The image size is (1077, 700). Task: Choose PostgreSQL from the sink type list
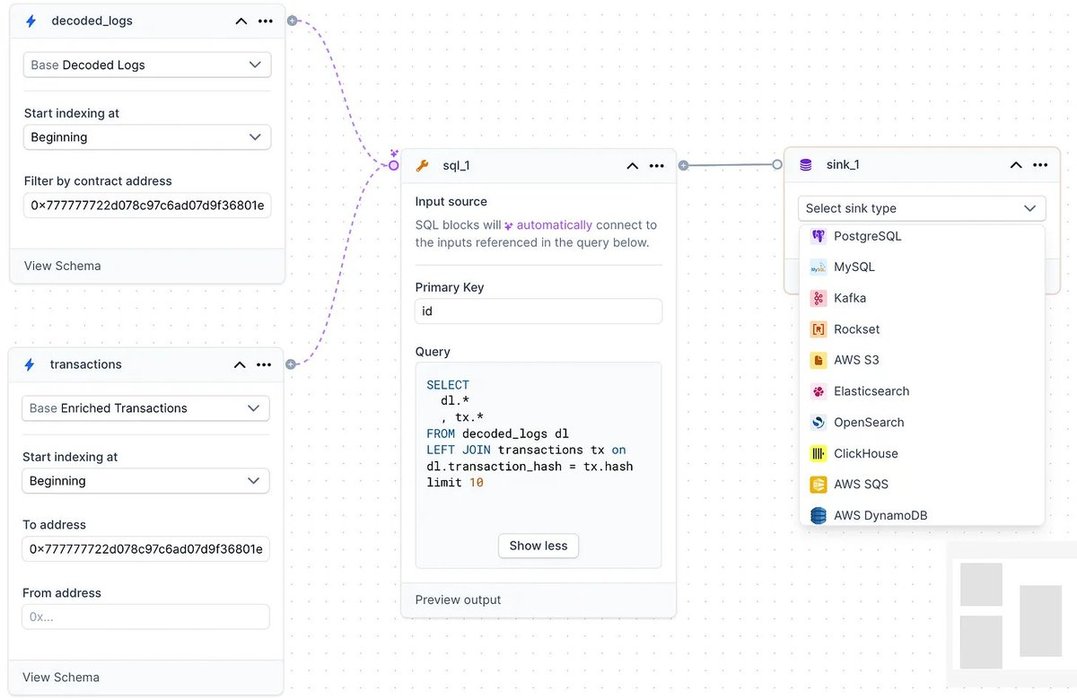pyautogui.click(x=867, y=236)
